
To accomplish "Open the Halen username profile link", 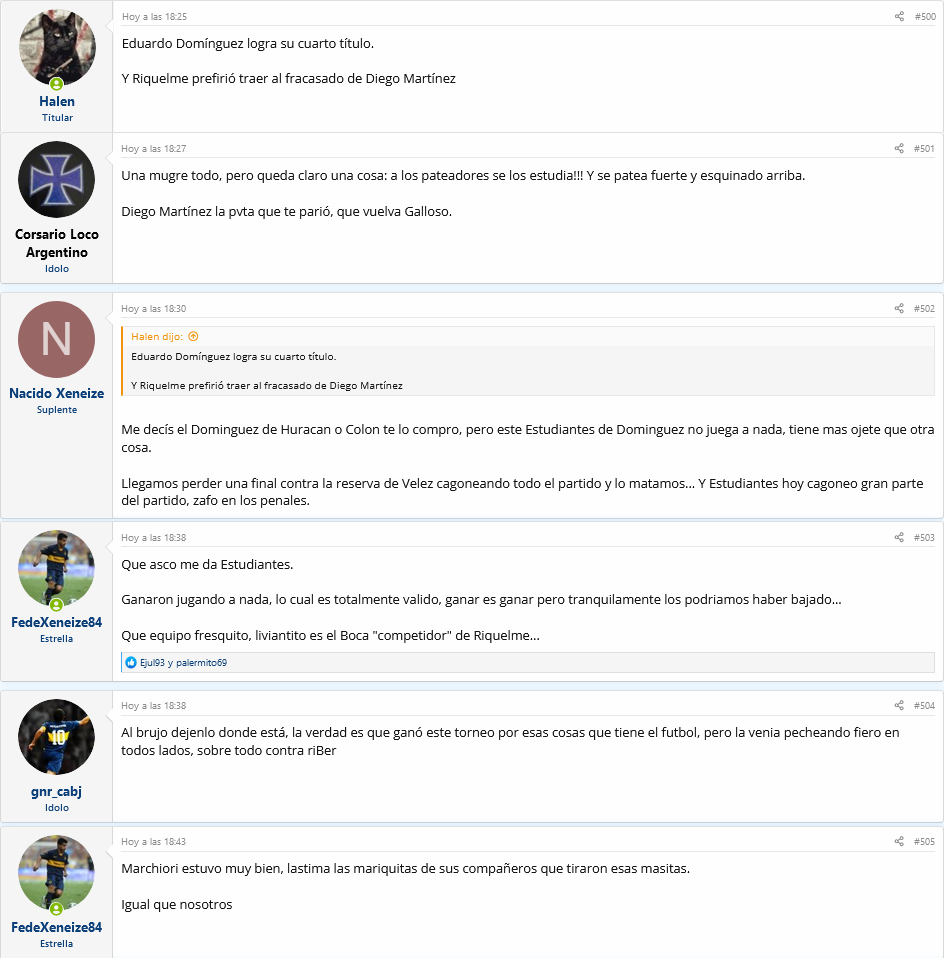I will click(x=57, y=101).
